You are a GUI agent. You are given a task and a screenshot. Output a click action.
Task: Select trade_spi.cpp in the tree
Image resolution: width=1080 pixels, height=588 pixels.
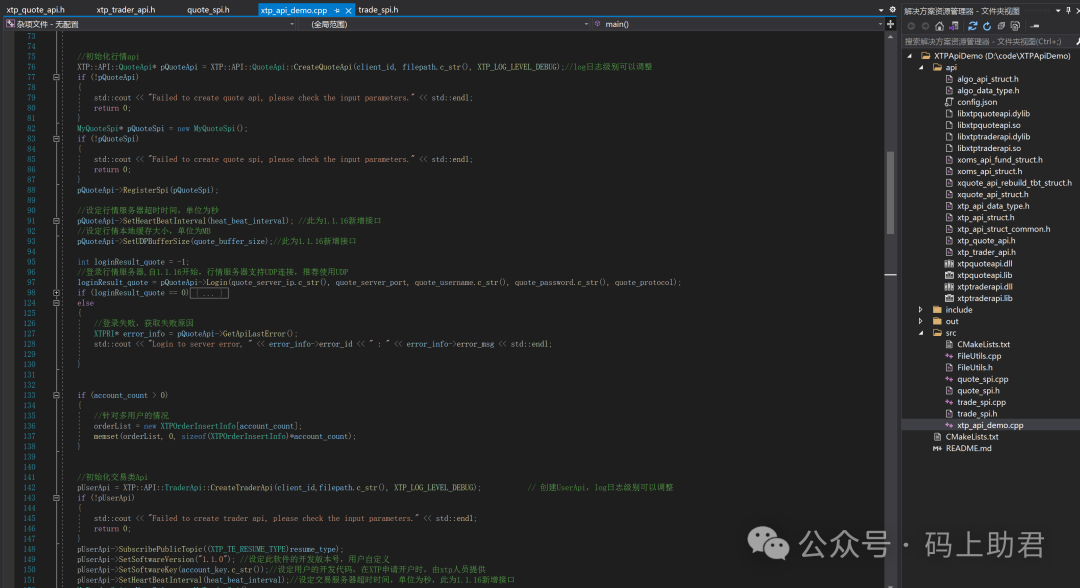[981, 402]
